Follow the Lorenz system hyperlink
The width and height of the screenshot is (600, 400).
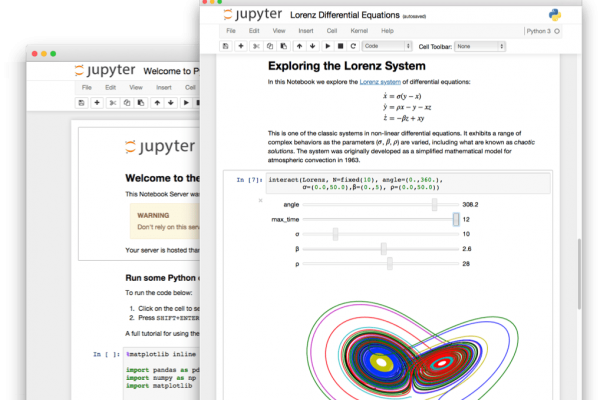pyautogui.click(x=380, y=82)
